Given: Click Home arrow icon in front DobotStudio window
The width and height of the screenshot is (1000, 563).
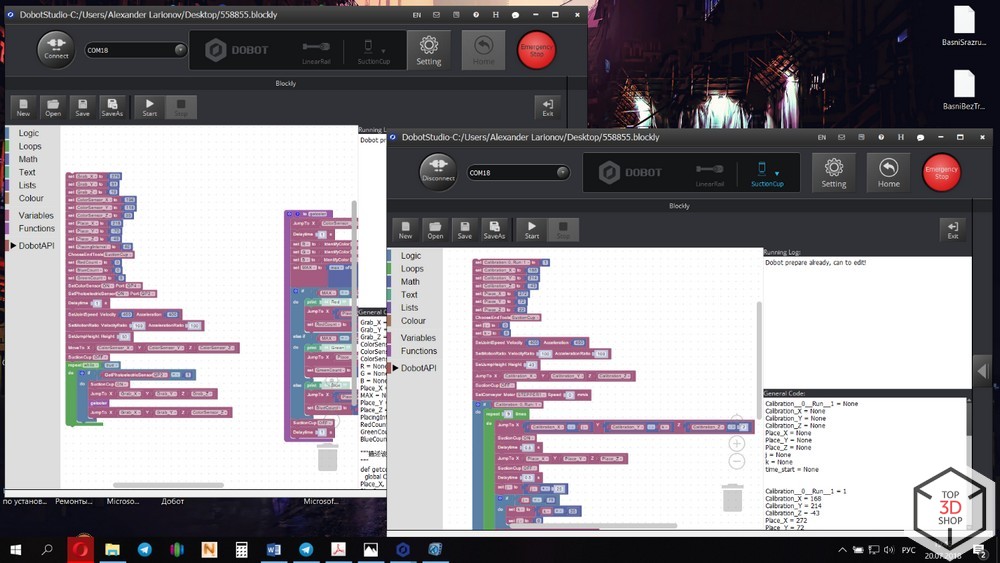Looking at the screenshot, I should [x=888, y=173].
